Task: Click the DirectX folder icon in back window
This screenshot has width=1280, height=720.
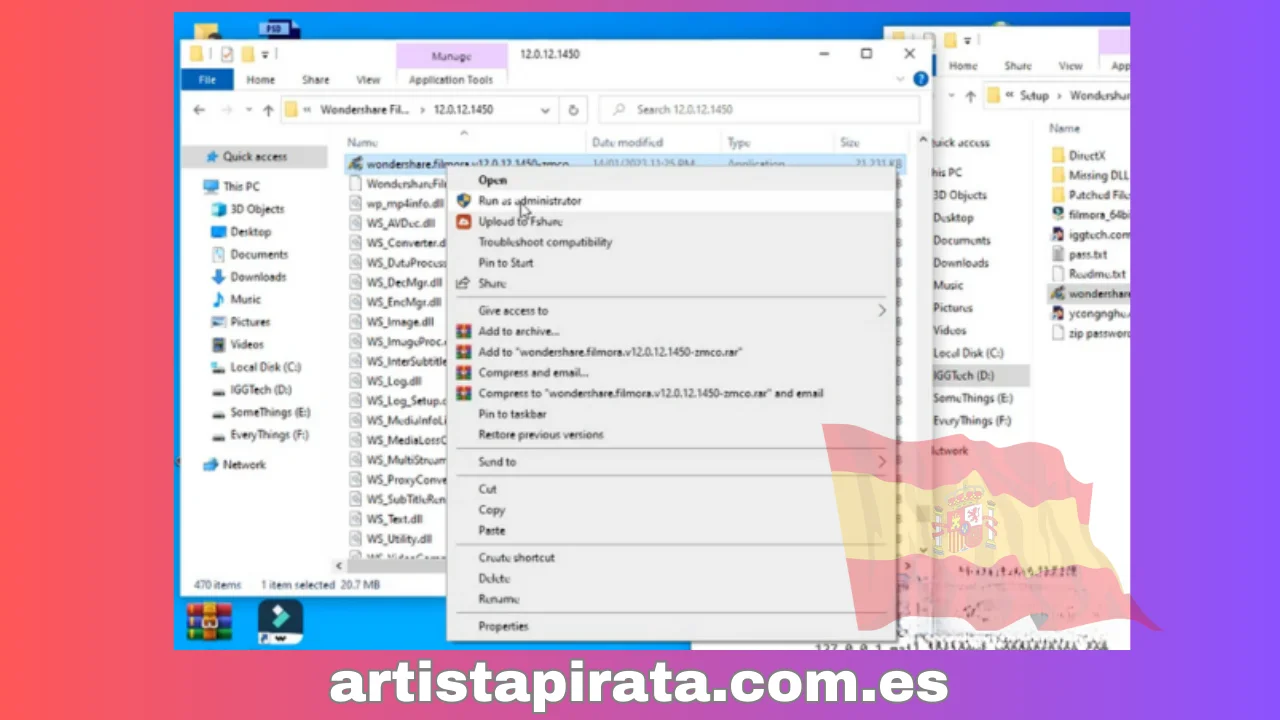Action: [x=1058, y=156]
